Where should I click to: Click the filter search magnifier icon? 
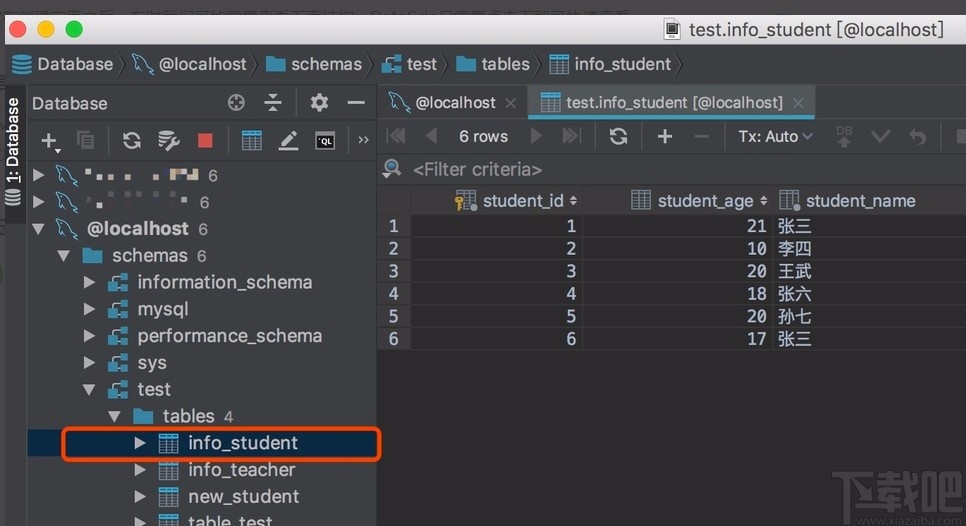(392, 169)
